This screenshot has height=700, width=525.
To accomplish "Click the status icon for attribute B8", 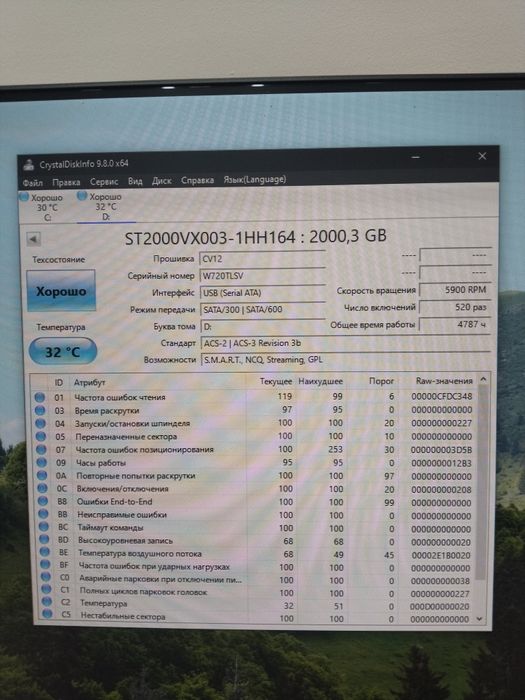I will [43, 501].
